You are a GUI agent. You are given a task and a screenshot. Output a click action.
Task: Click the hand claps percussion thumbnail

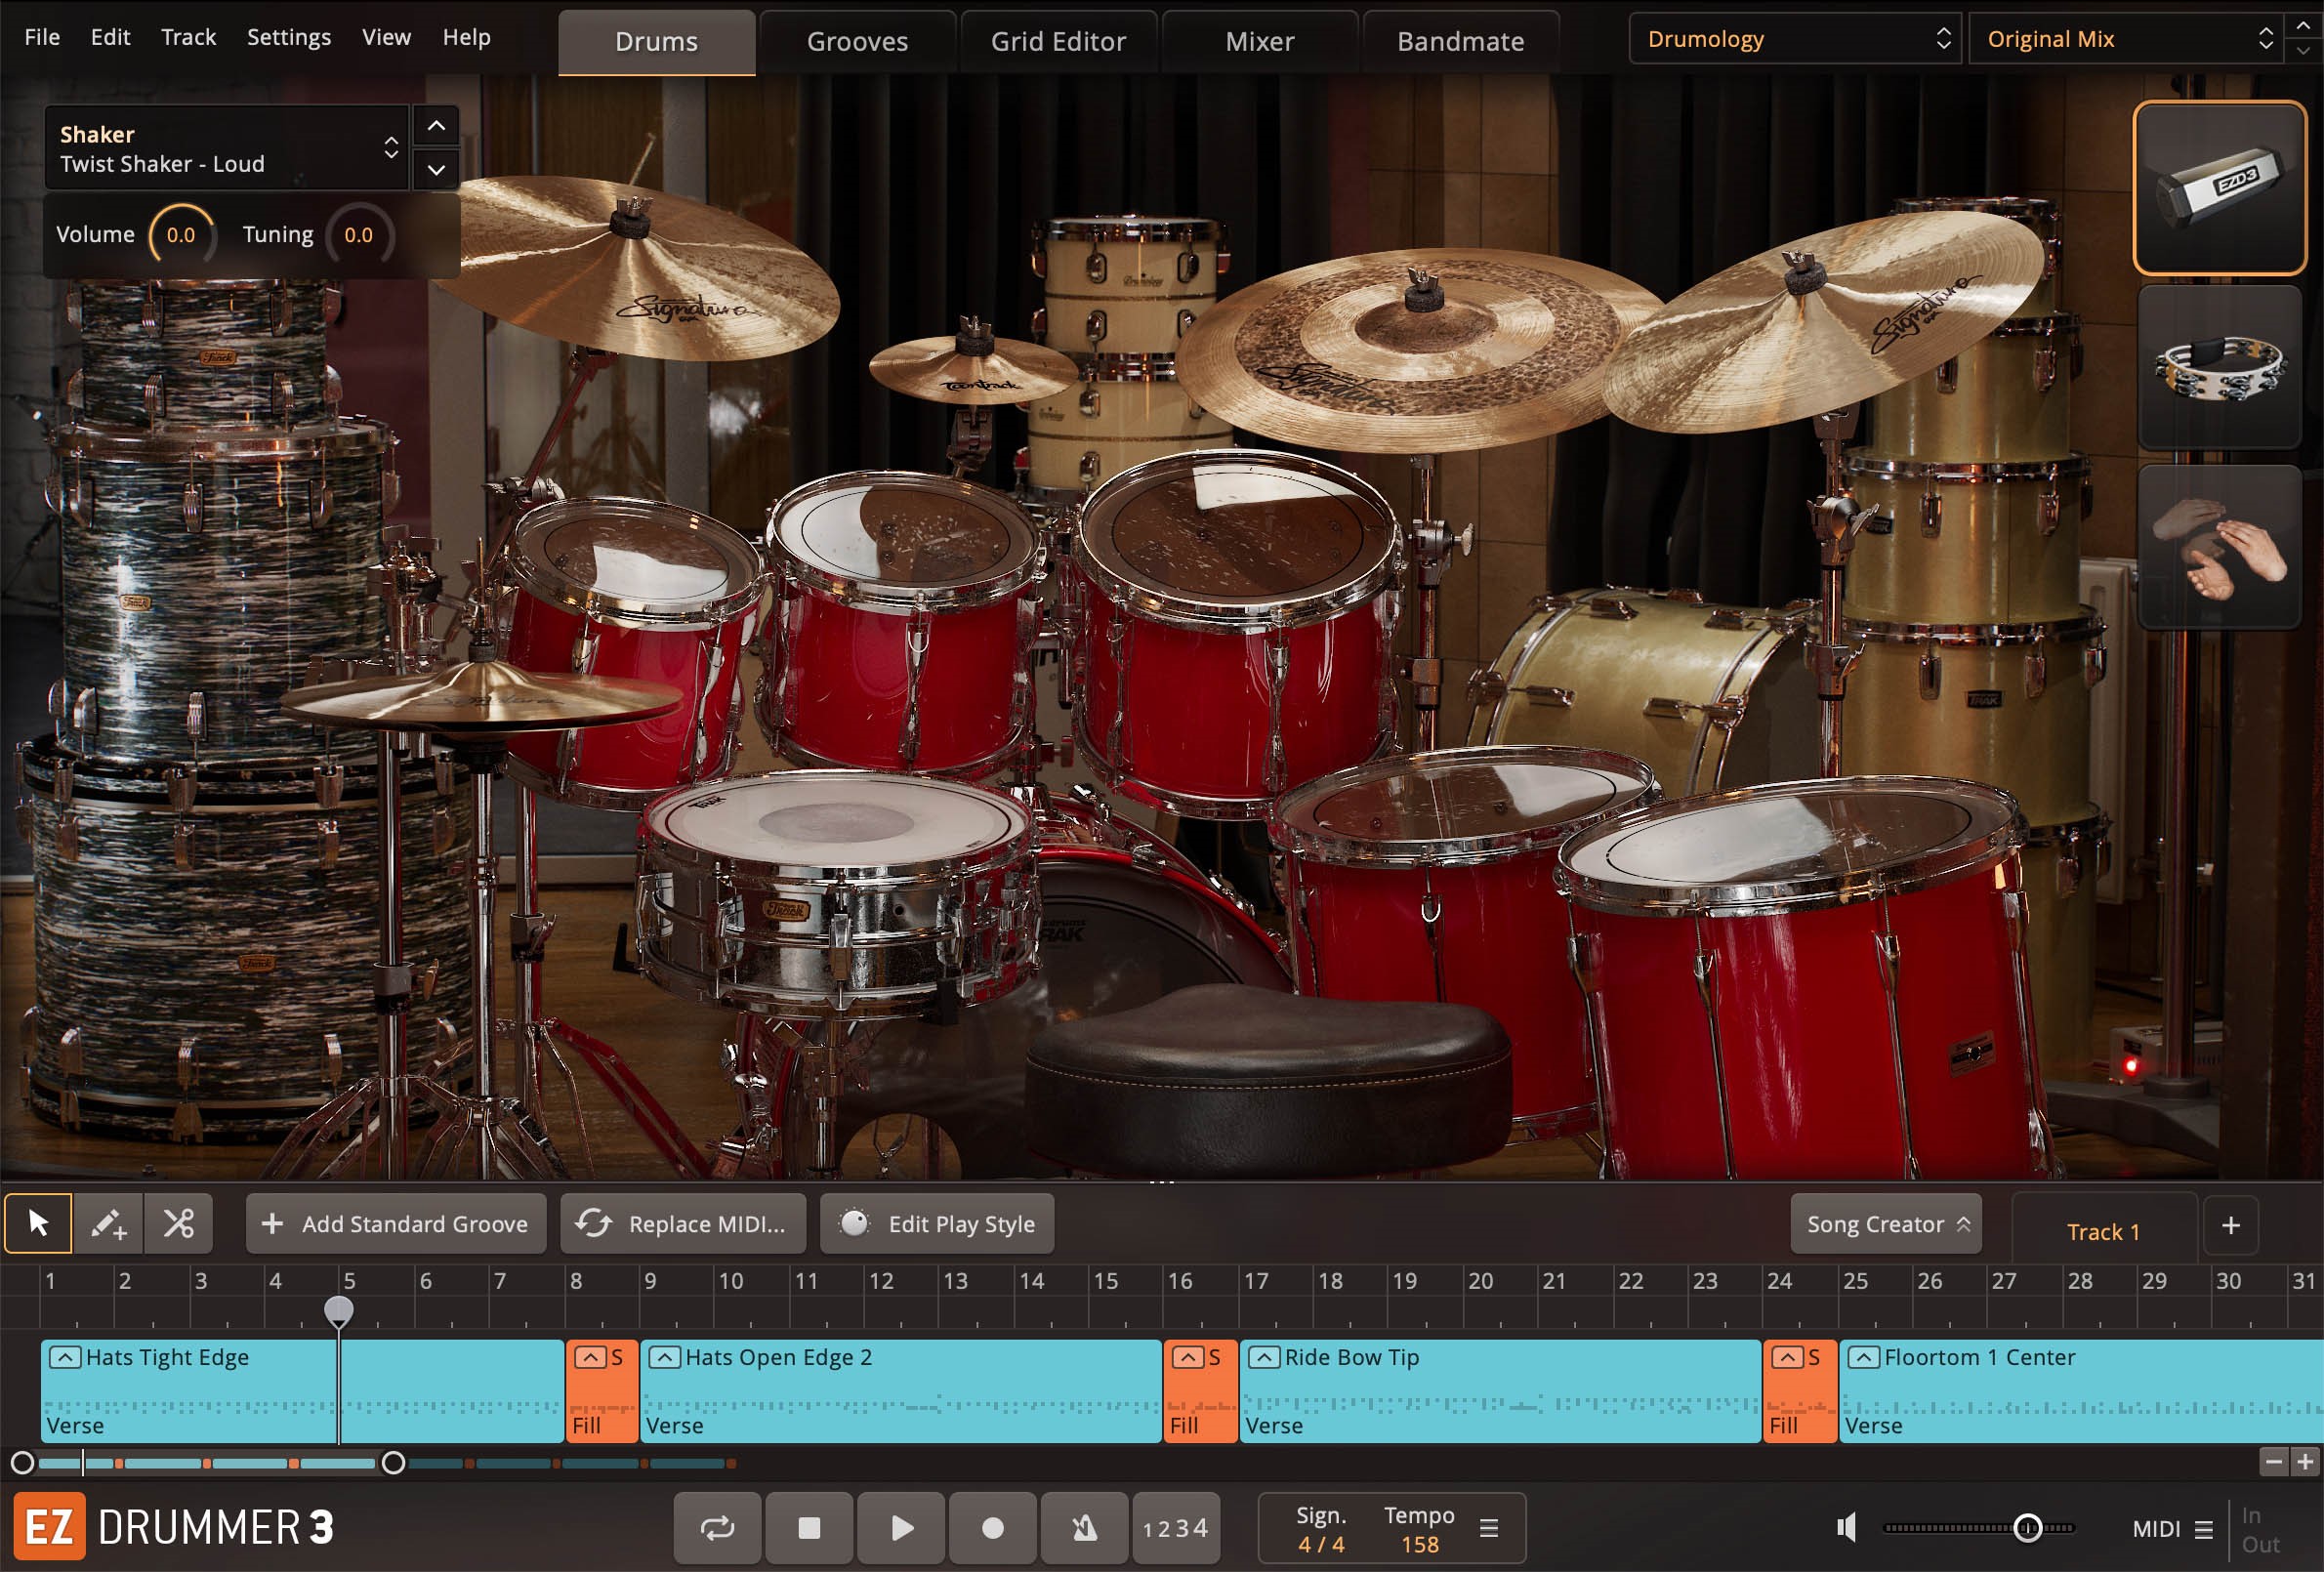coord(2219,547)
